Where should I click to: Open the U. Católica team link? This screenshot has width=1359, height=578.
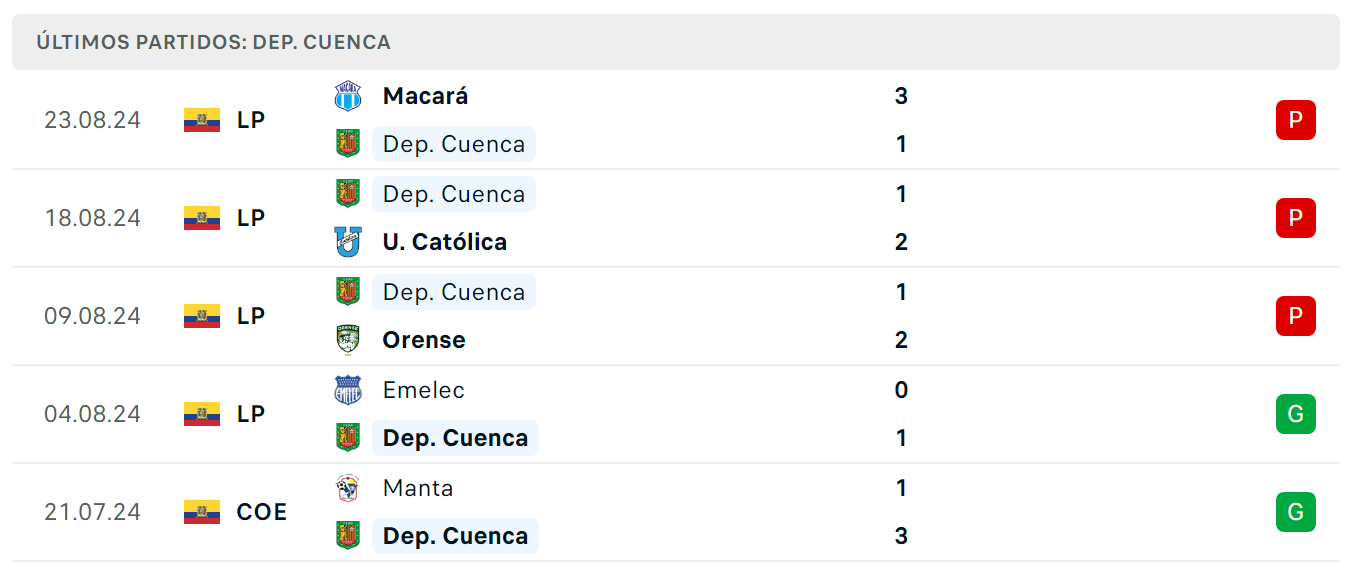(445, 242)
